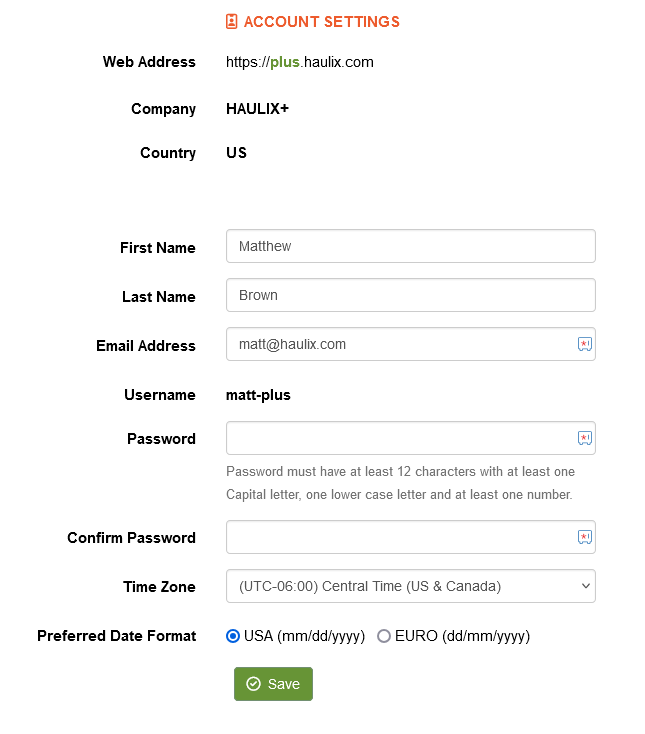
Task: Click password manager icon in Email Address field
Action: [x=585, y=344]
